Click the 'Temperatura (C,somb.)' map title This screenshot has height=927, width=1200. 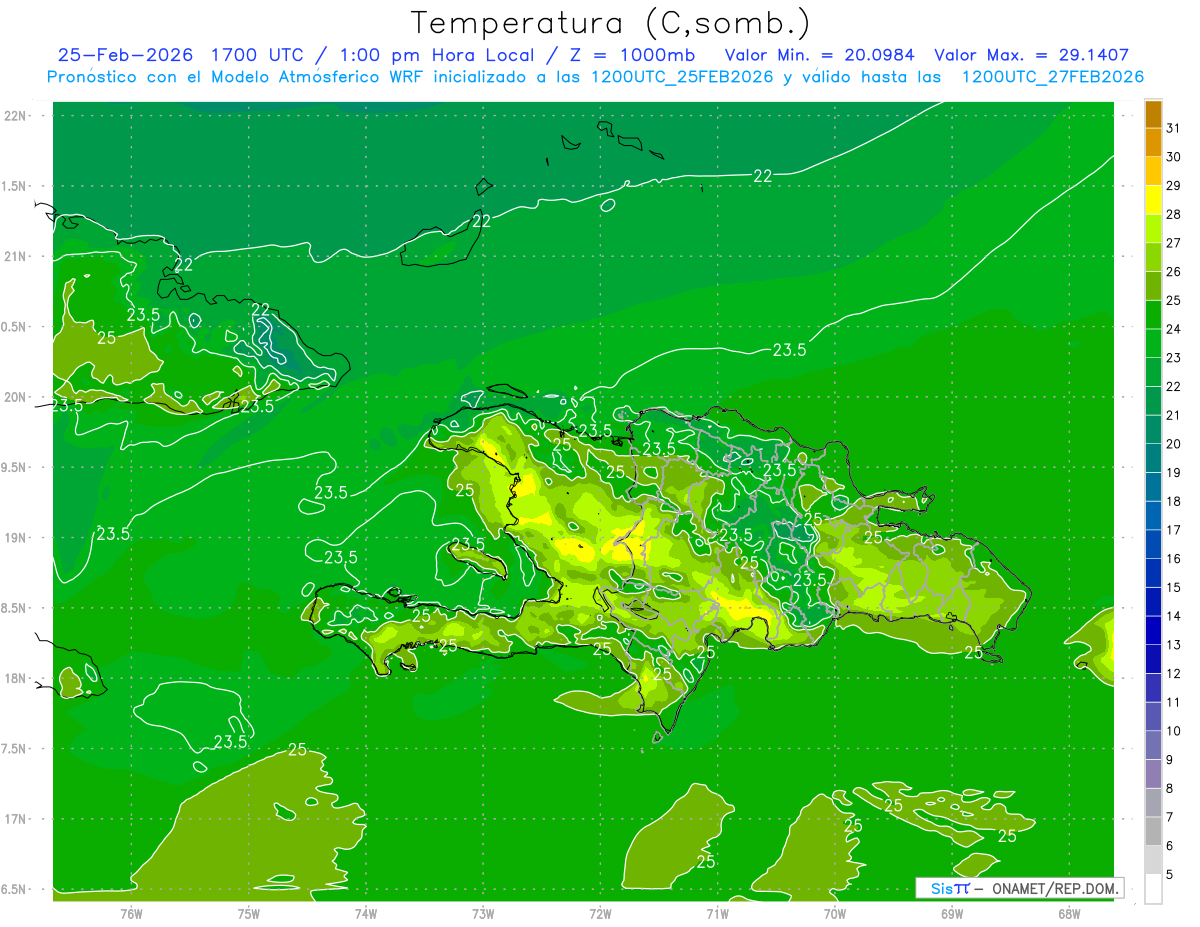click(611, 23)
